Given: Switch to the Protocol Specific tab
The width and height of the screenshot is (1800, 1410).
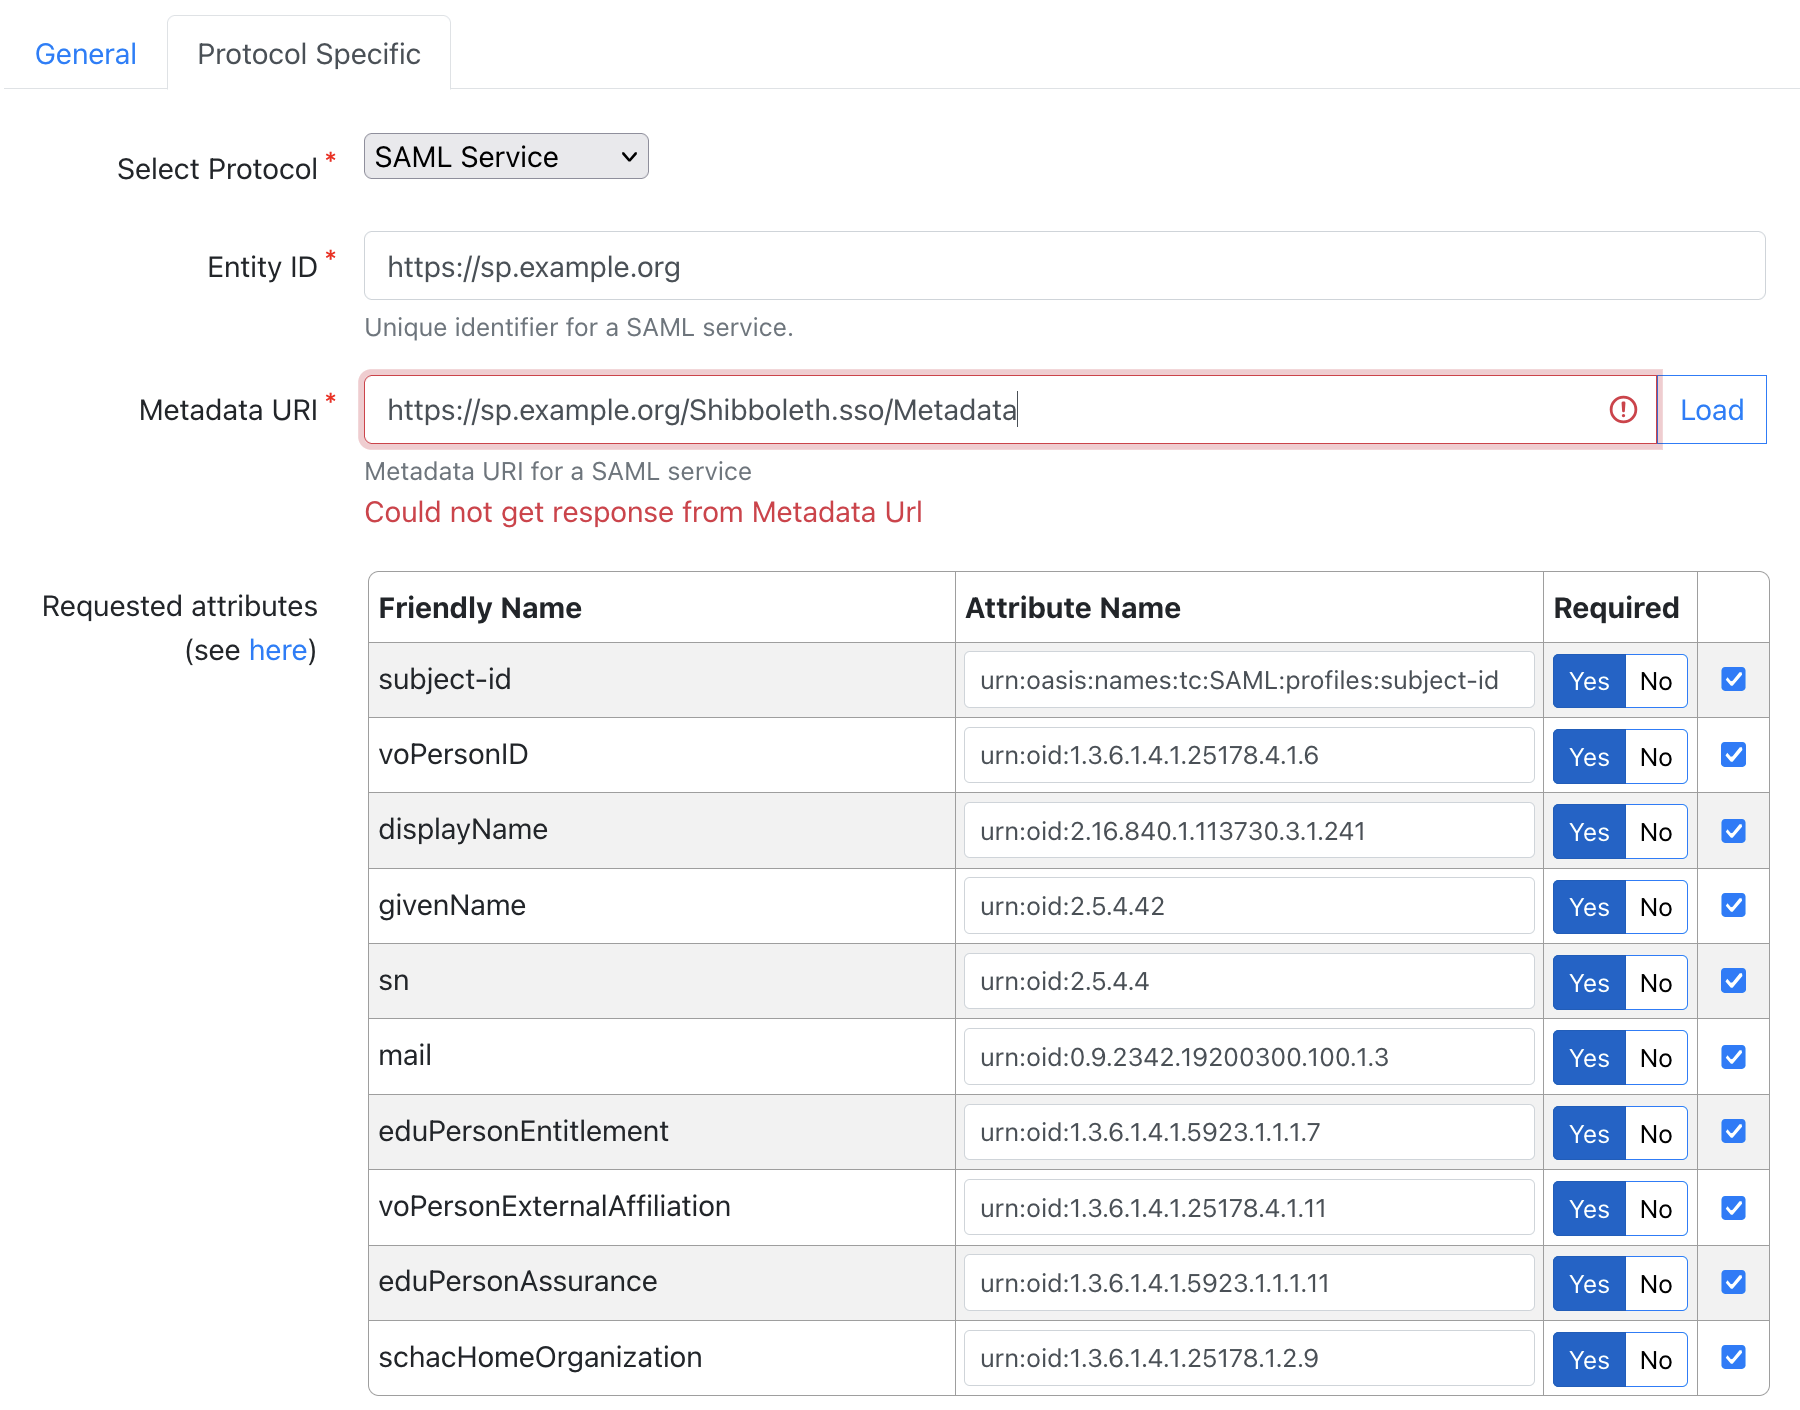Looking at the screenshot, I should (x=309, y=53).
